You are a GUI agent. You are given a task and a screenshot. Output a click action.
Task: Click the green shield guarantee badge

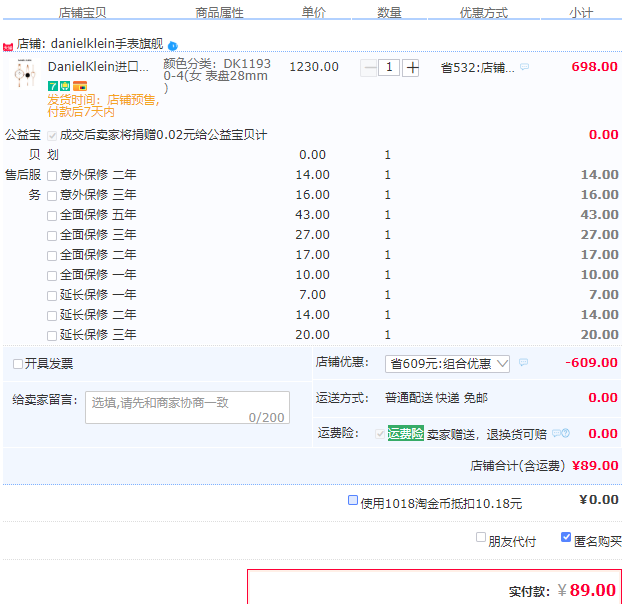(x=65, y=86)
